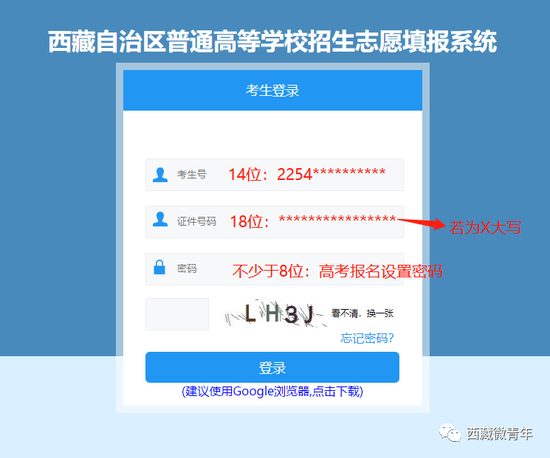Focus the 证件号码 input field

[x=274, y=222]
